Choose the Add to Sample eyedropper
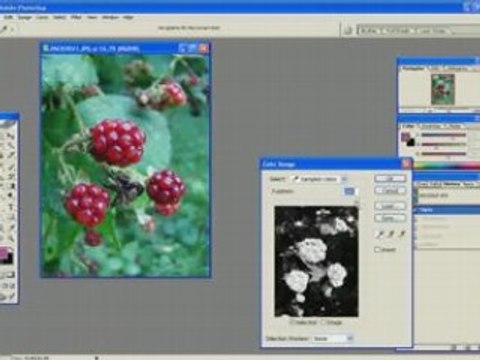The image size is (480, 360). [391, 234]
